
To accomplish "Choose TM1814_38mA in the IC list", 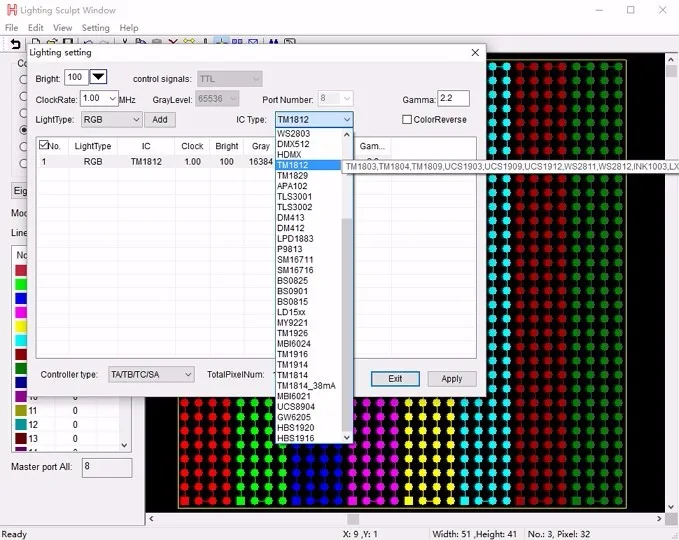I will 308,385.
